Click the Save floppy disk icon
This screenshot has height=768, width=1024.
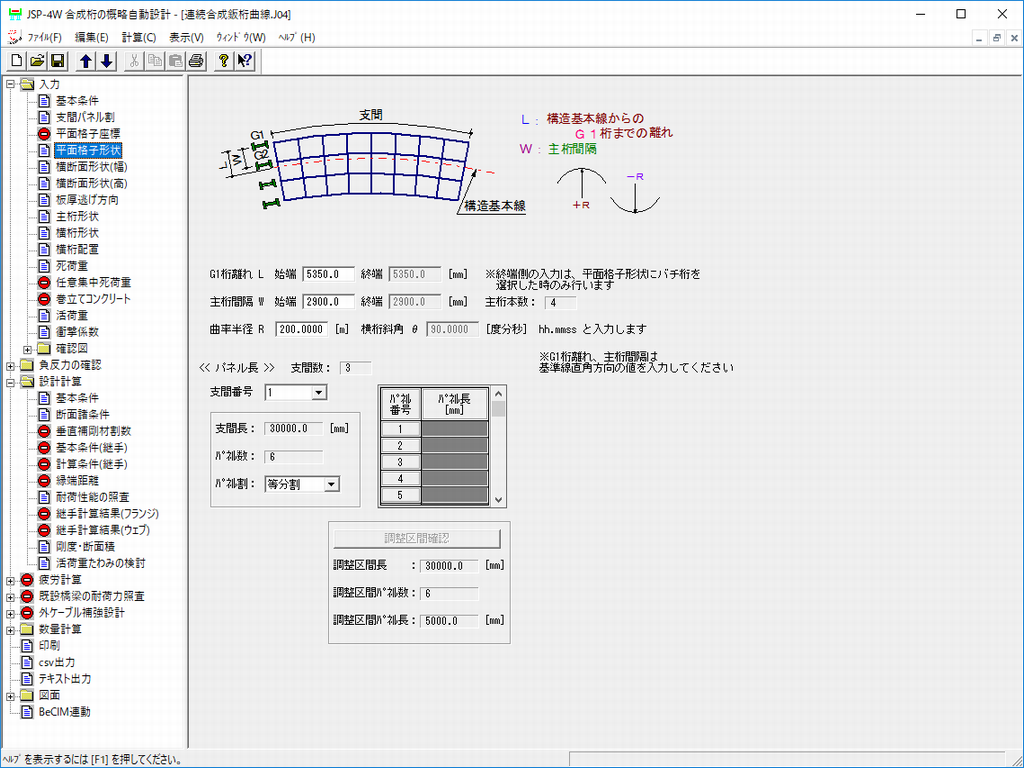(57, 61)
